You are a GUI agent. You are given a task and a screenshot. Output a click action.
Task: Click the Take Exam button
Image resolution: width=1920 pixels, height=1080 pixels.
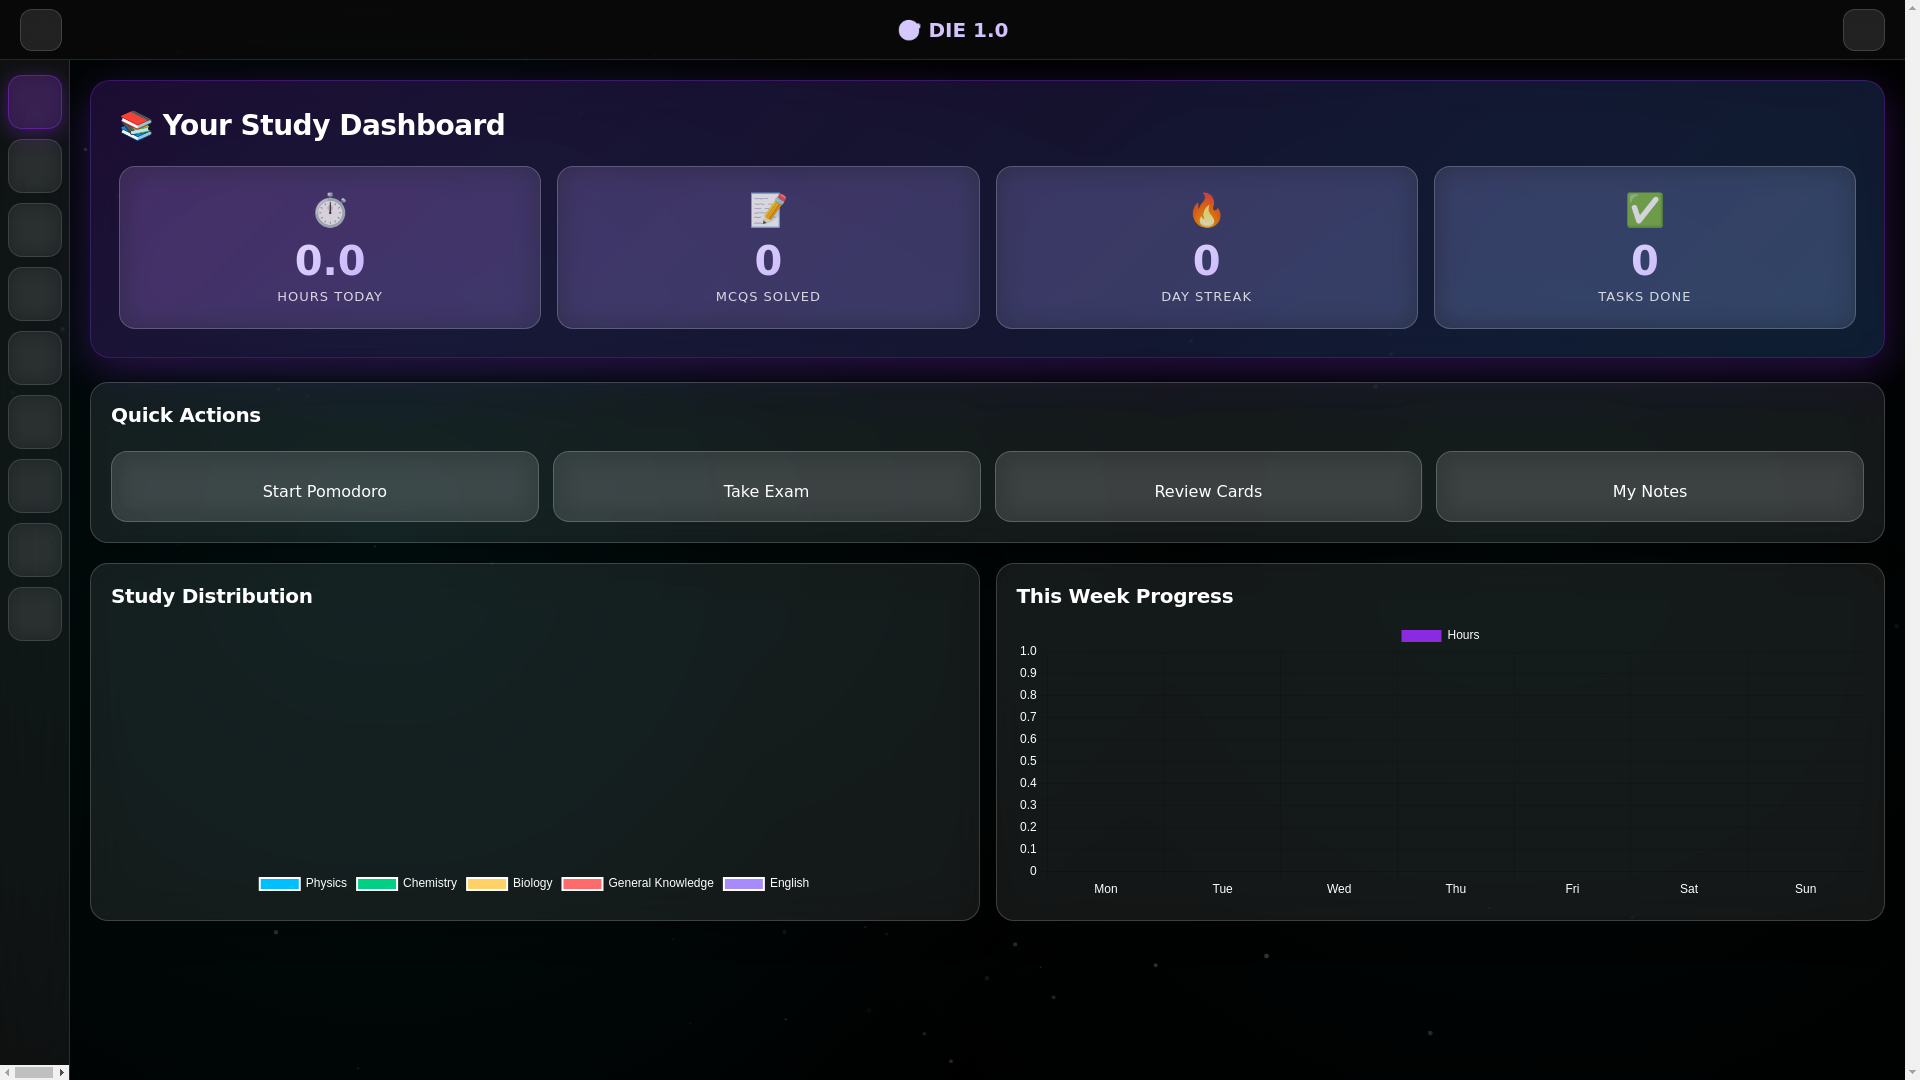tap(766, 487)
